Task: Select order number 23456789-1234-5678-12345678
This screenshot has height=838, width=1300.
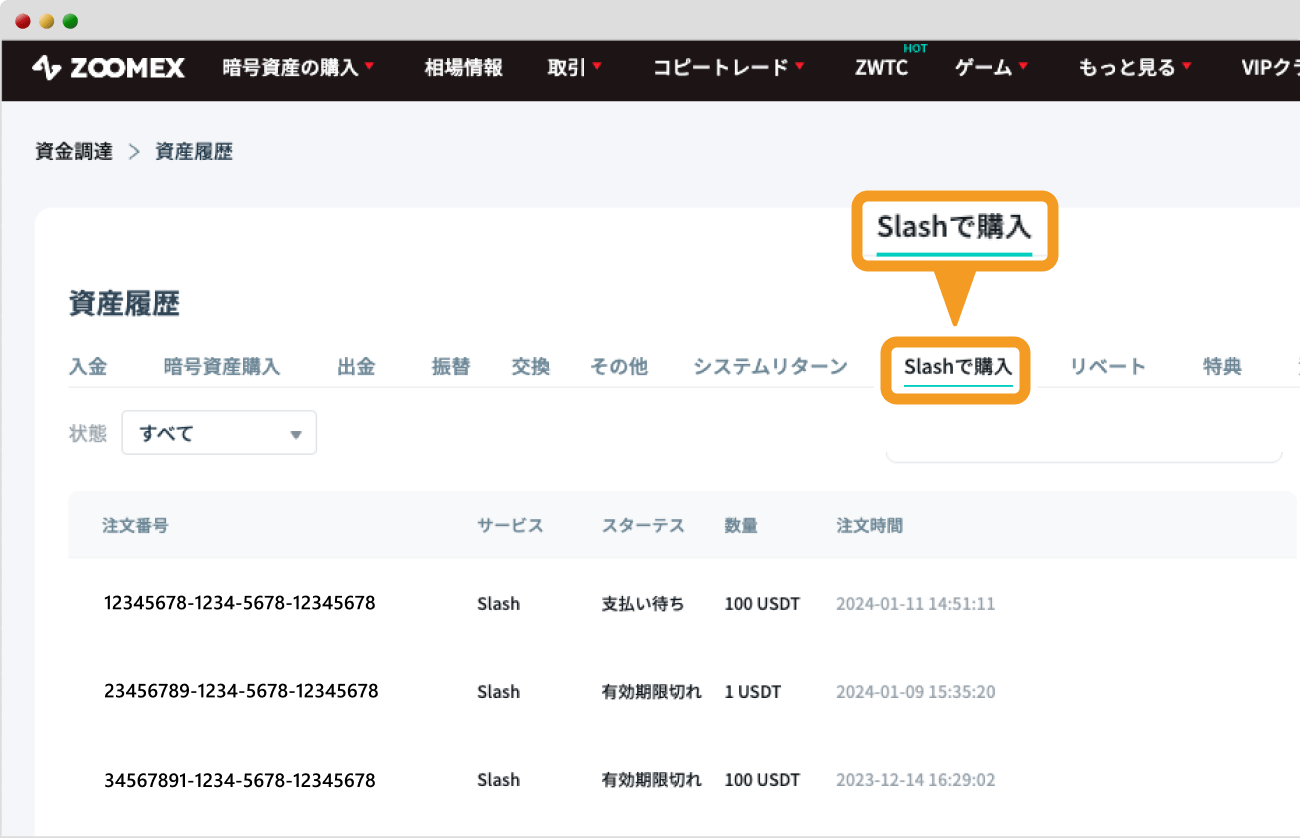Action: (x=241, y=691)
